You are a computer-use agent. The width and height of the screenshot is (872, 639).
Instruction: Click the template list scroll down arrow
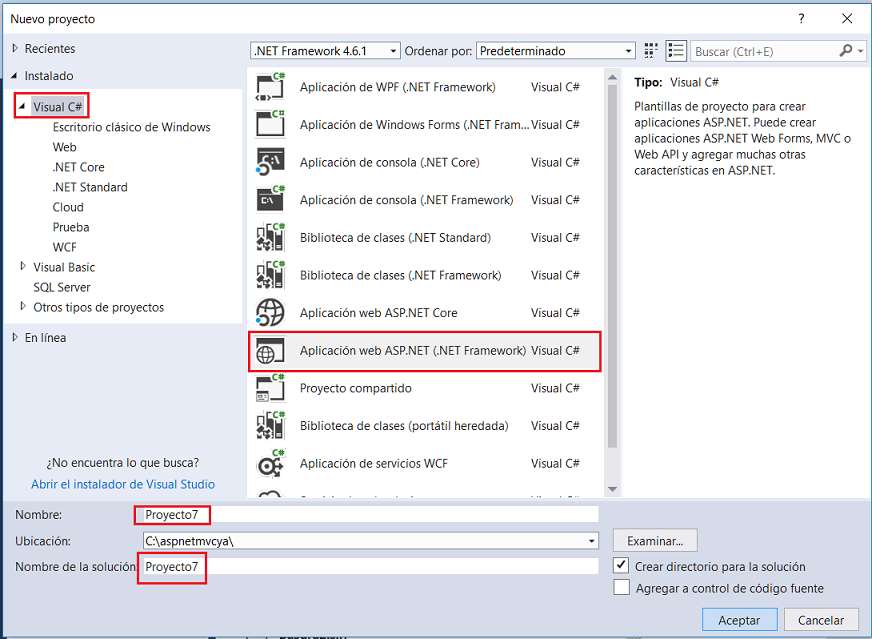pyautogui.click(x=612, y=489)
